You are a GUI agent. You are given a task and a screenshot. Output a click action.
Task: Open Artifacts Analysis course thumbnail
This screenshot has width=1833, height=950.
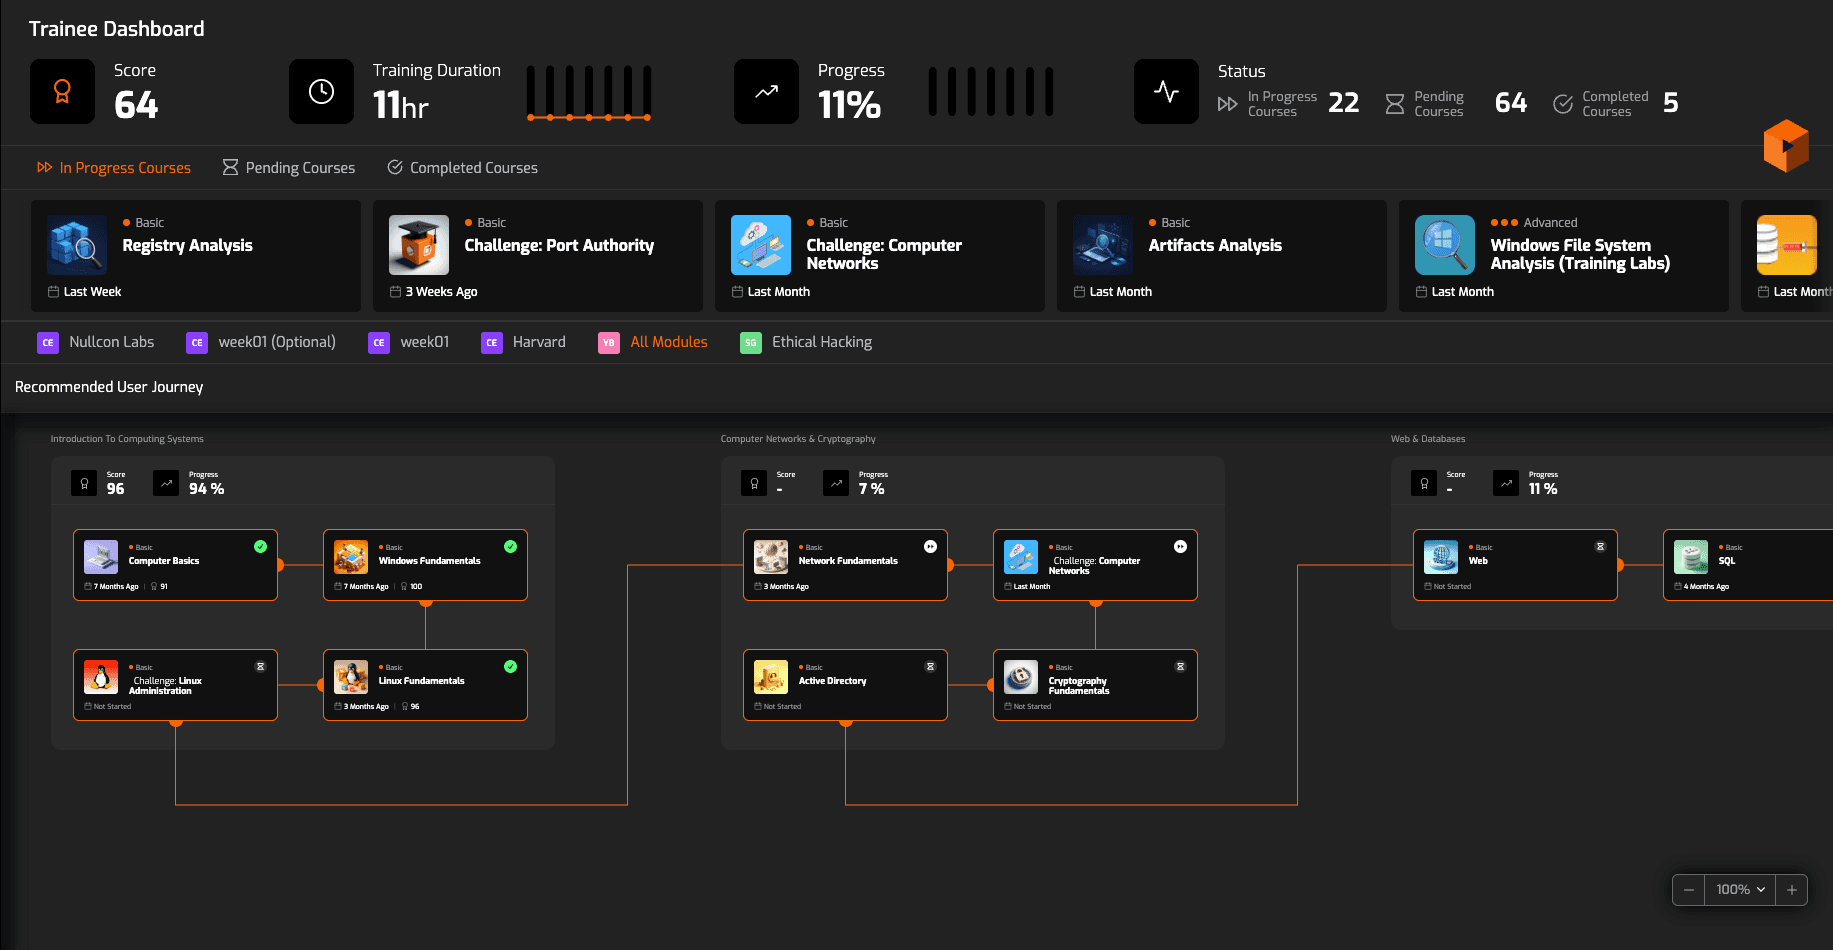[1103, 245]
